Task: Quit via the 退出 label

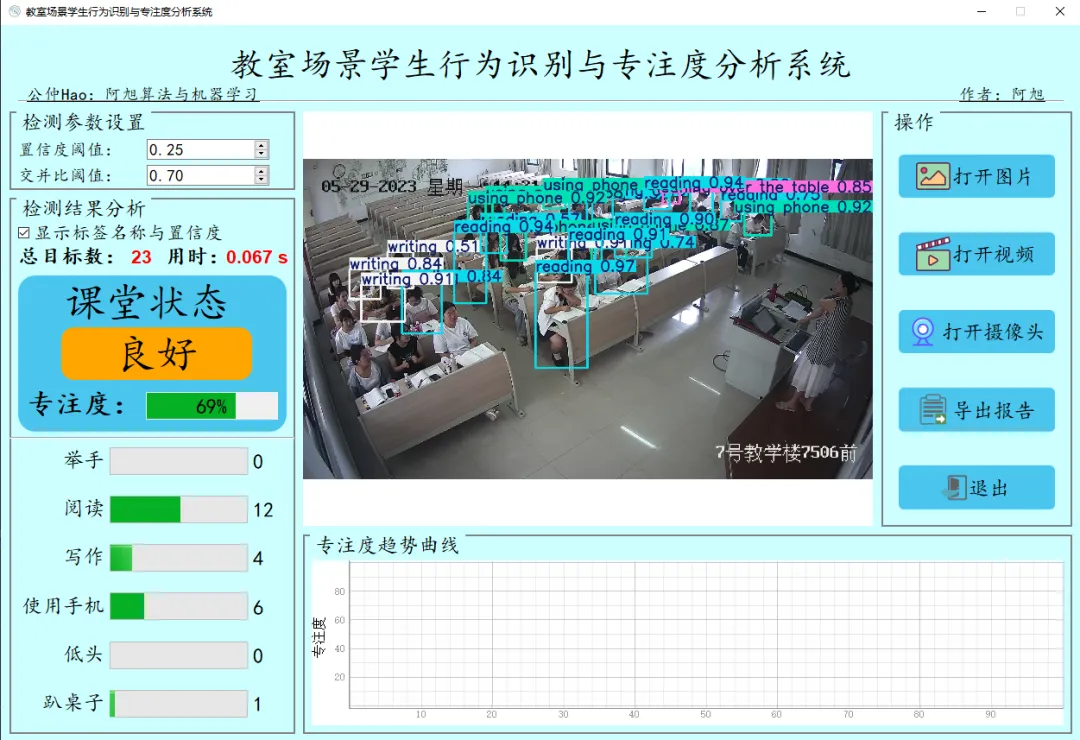Action: click(x=989, y=488)
